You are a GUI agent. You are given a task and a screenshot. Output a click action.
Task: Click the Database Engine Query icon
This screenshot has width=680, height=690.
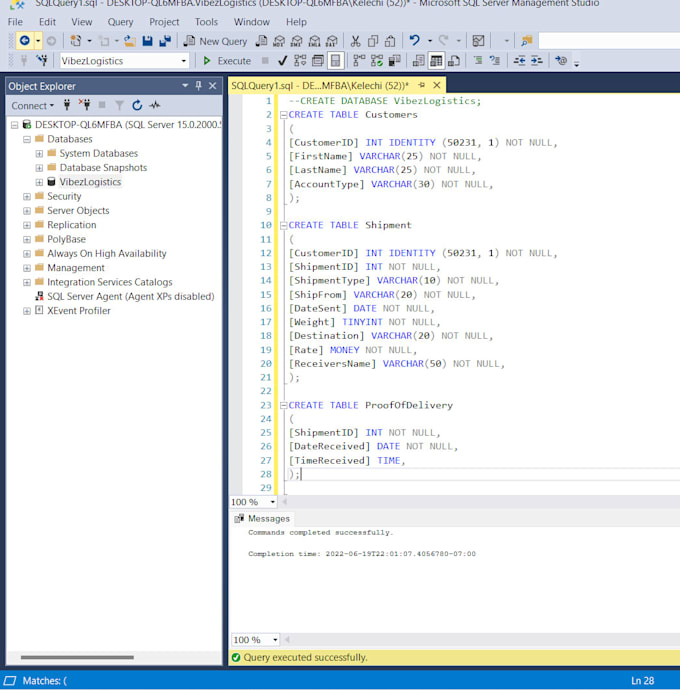coord(261,41)
